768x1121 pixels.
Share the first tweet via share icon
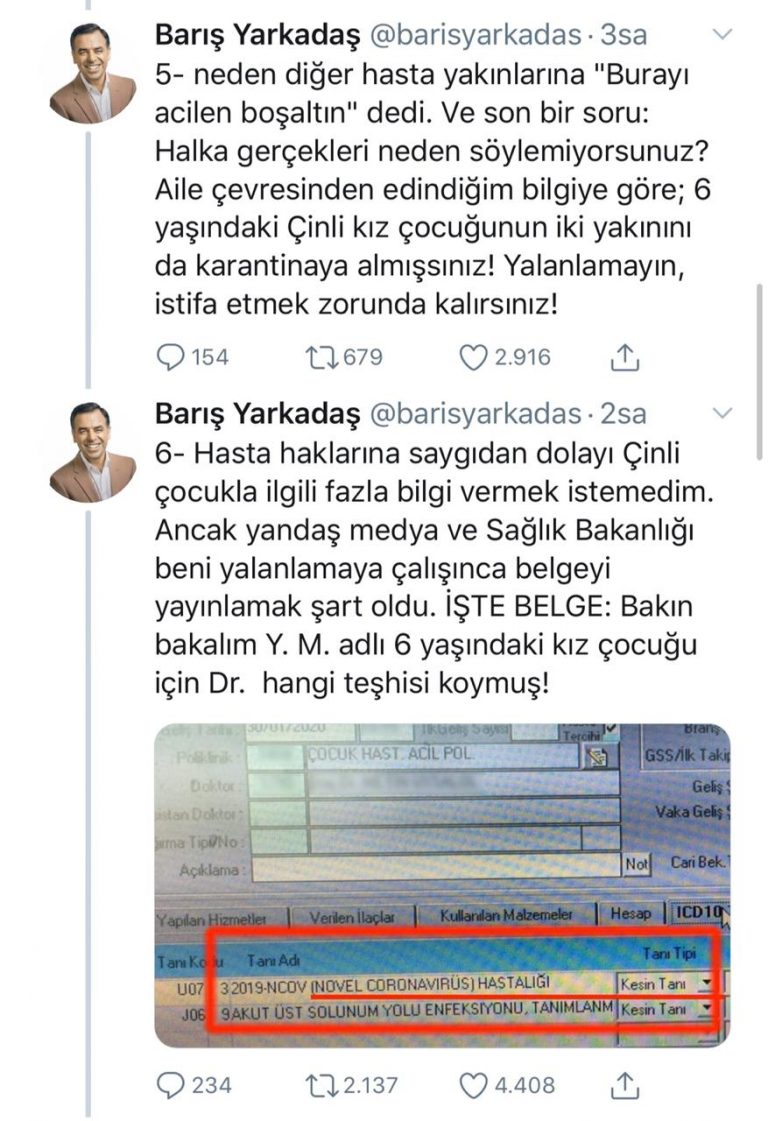pos(624,357)
